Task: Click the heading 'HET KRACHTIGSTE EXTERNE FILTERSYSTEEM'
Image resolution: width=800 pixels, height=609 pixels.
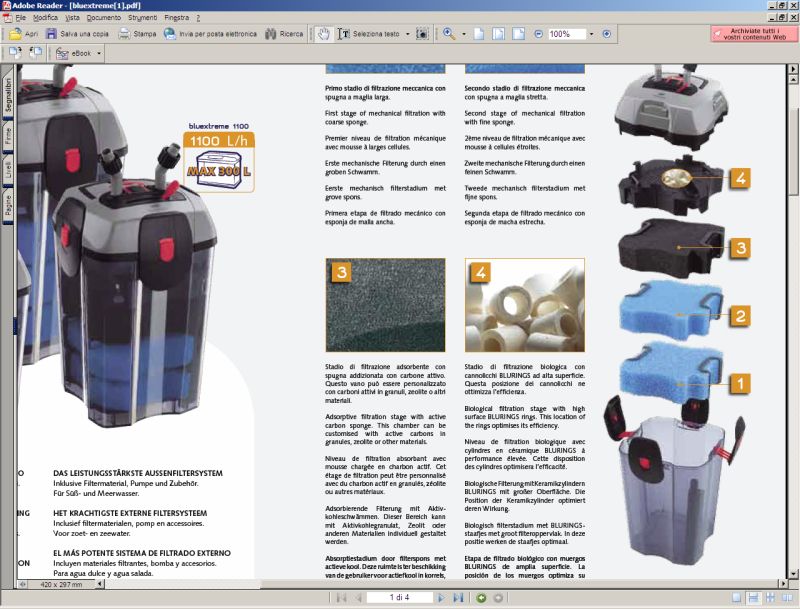Action: (130, 513)
